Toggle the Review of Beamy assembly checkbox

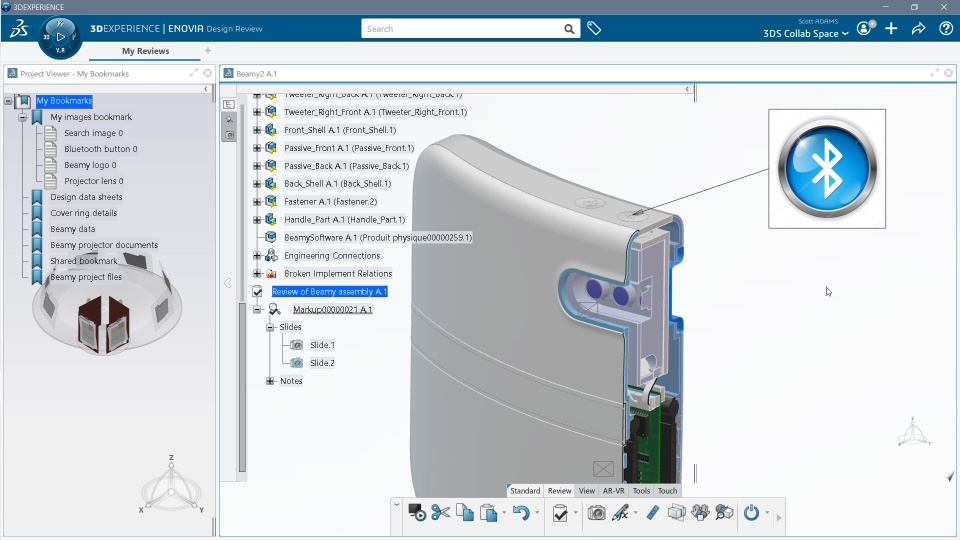click(x=258, y=291)
